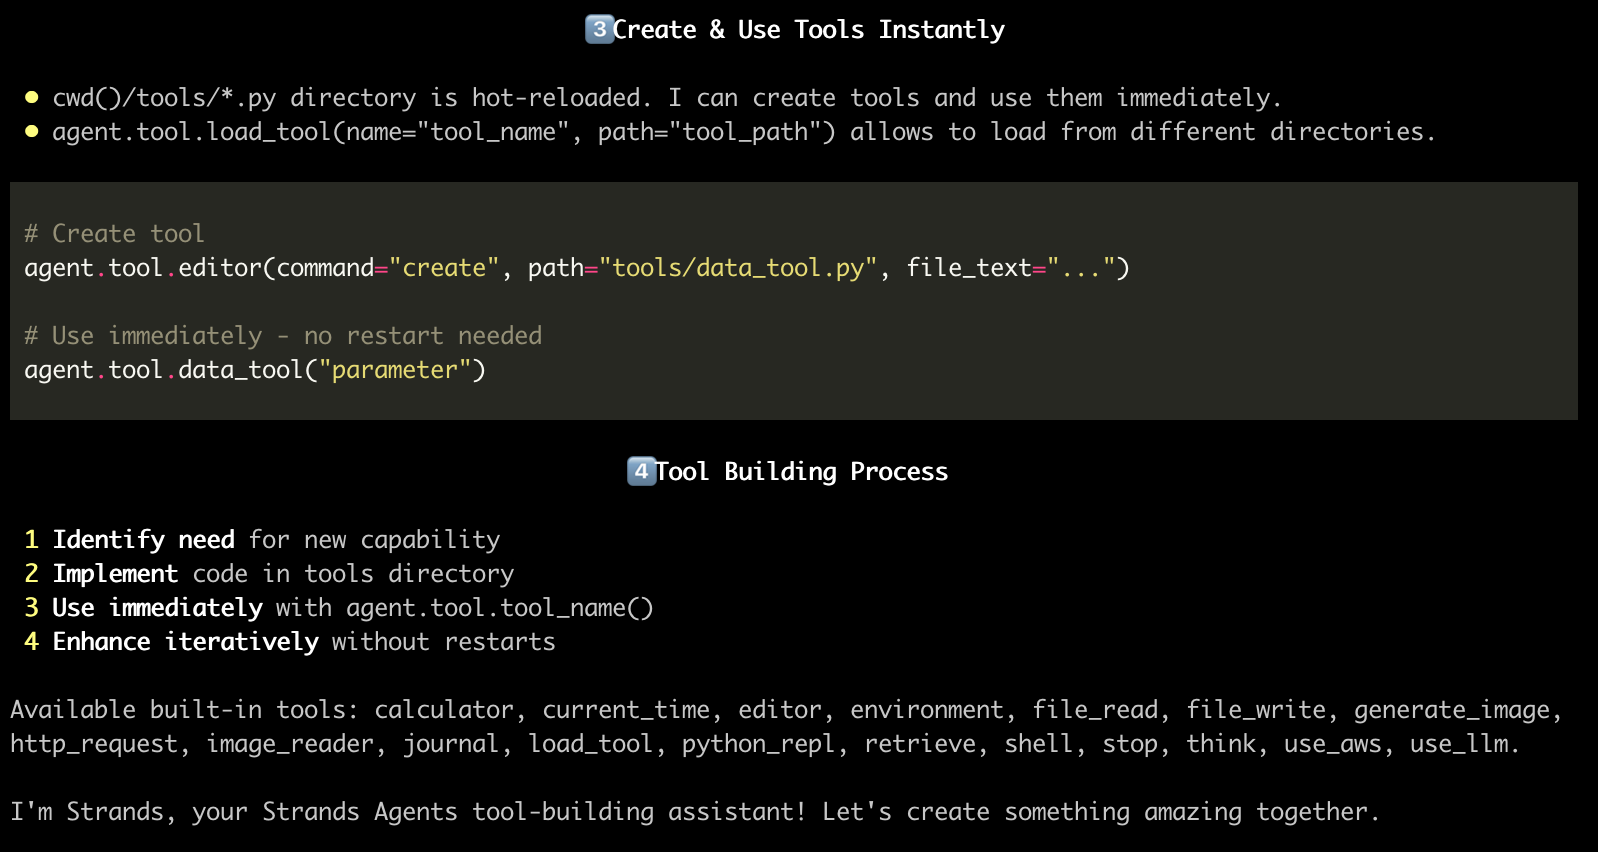
Task: Click yellow list number 2 beside Implement
Action: [x=31, y=574]
